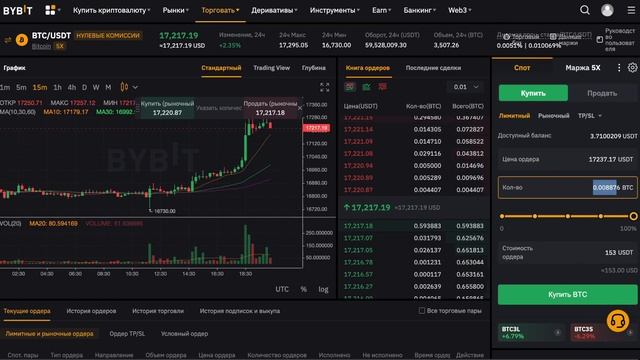Select the 5m timeframe
The width and height of the screenshot is (640, 360).
[x=21, y=87]
